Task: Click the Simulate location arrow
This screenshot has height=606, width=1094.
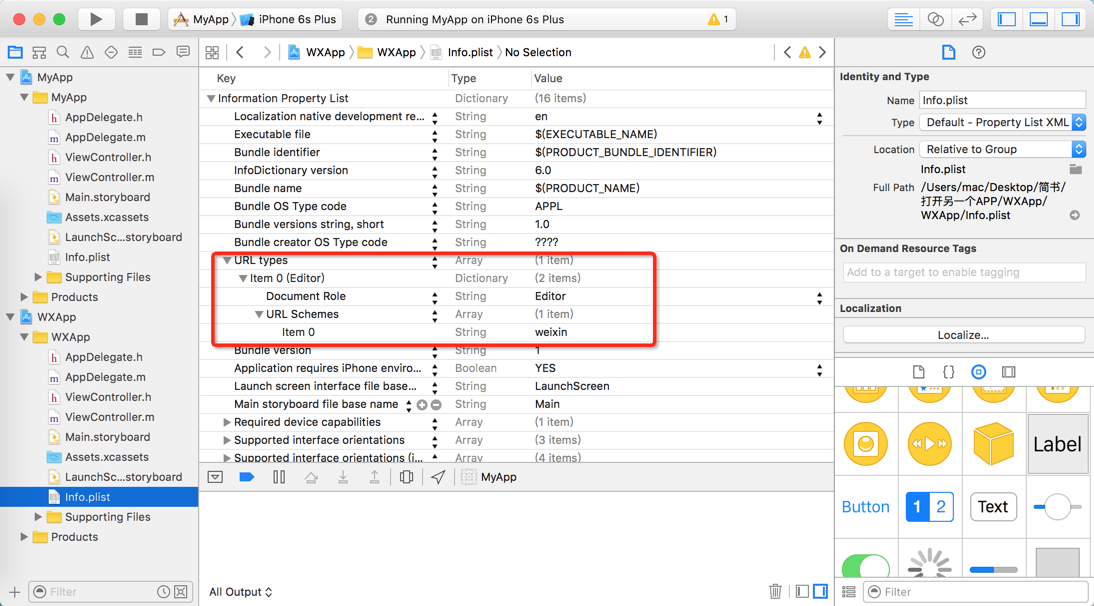Action: coord(437,477)
